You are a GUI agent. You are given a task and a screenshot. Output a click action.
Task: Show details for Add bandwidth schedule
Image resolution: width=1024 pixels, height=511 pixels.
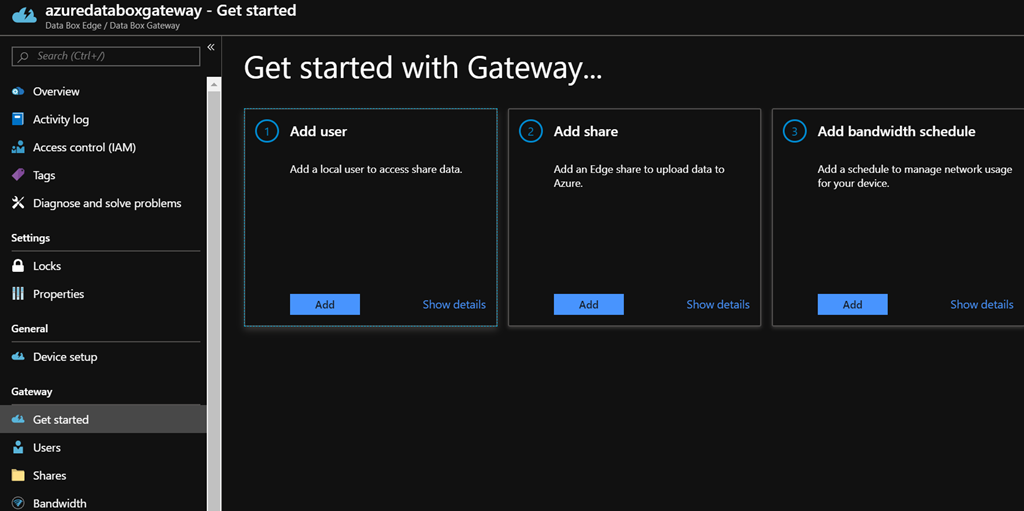981,305
